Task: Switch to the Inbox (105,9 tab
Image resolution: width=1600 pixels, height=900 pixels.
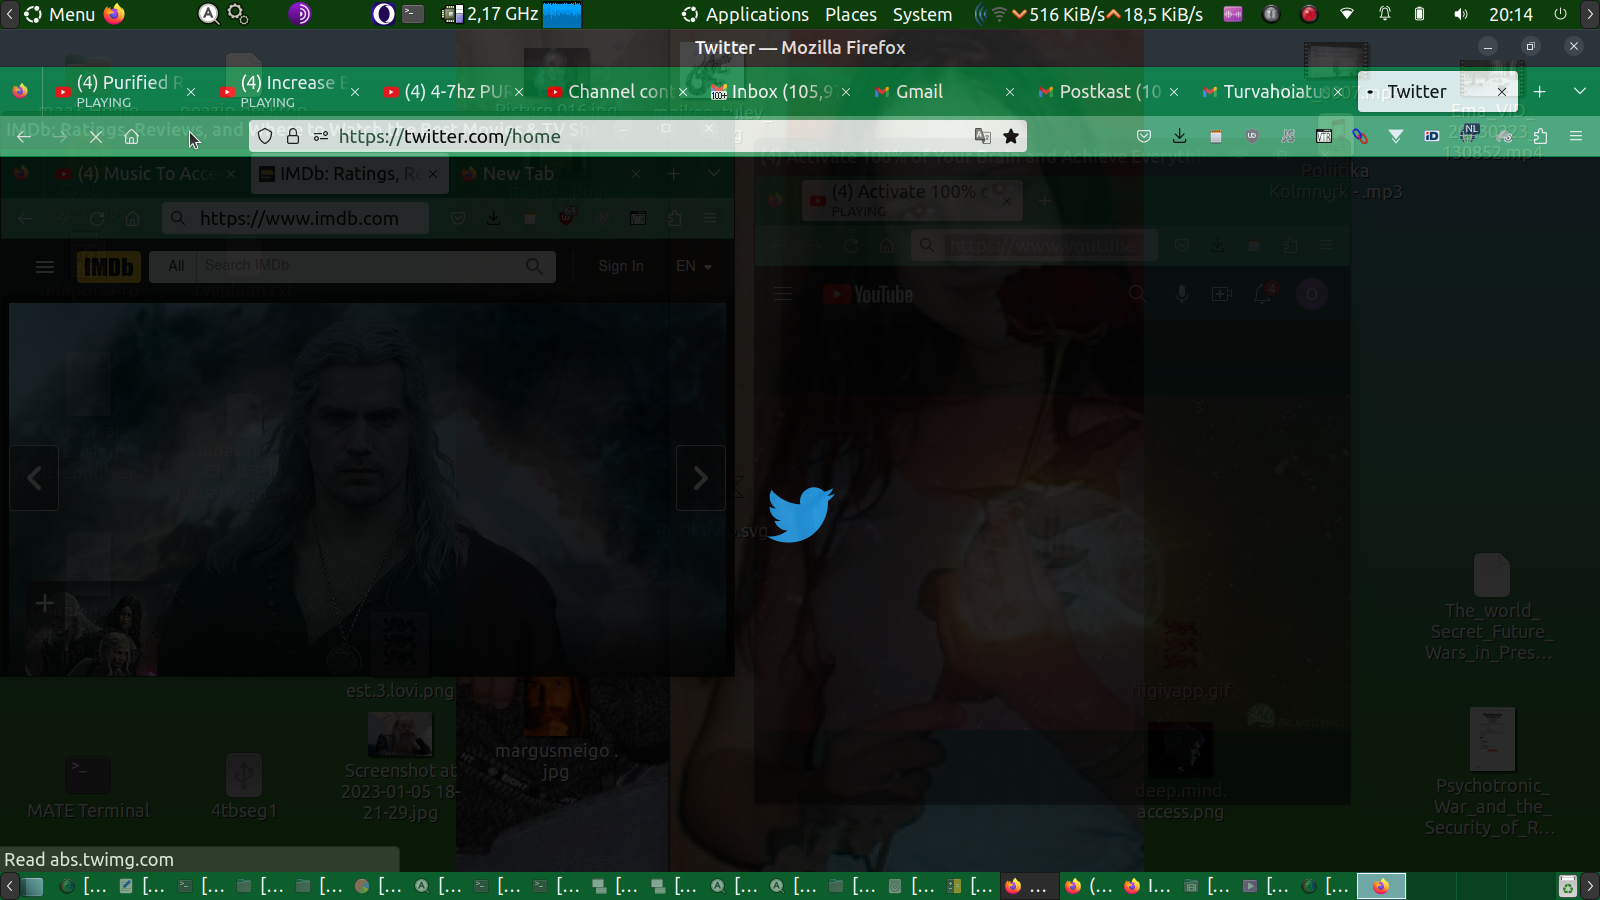Action: [x=781, y=91]
